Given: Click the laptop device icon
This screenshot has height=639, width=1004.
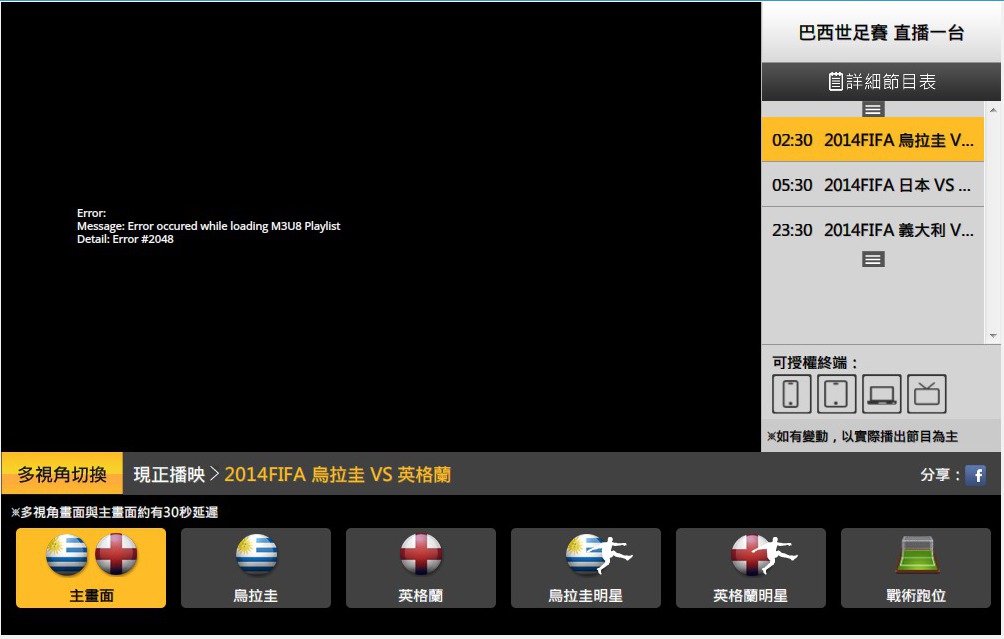Looking at the screenshot, I should [x=882, y=394].
